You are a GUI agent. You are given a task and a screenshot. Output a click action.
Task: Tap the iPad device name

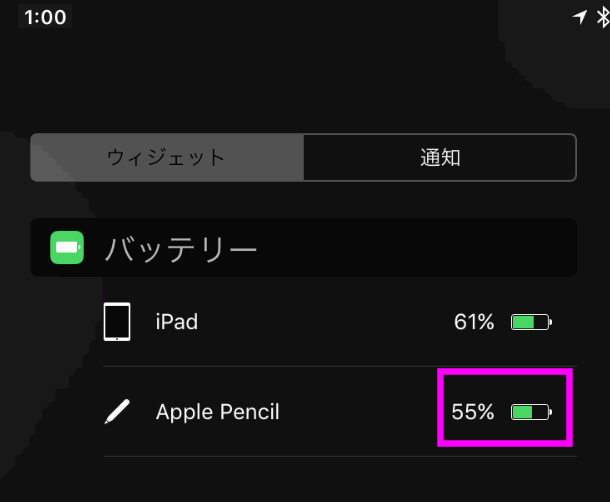pos(177,322)
